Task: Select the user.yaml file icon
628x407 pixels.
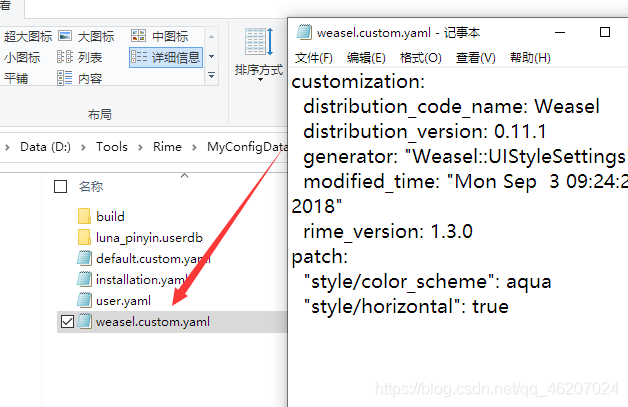Action: click(84, 300)
